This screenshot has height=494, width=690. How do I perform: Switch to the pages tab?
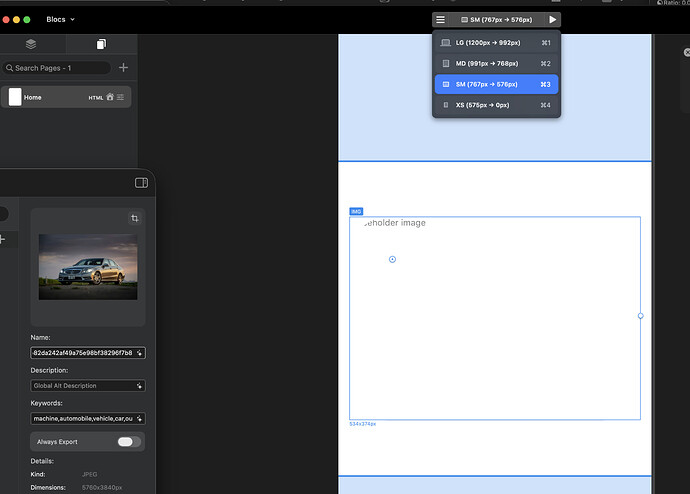(x=101, y=44)
